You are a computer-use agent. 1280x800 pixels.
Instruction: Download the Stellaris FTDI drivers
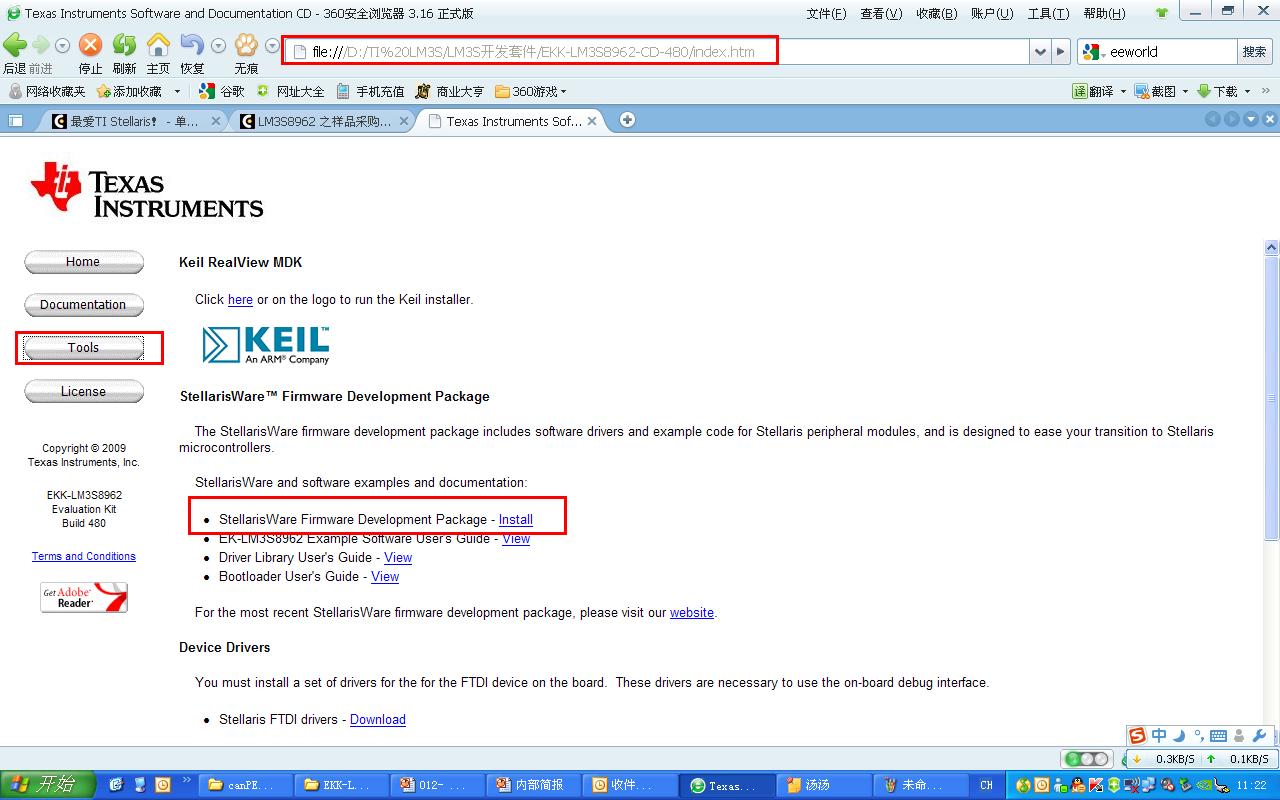click(378, 719)
